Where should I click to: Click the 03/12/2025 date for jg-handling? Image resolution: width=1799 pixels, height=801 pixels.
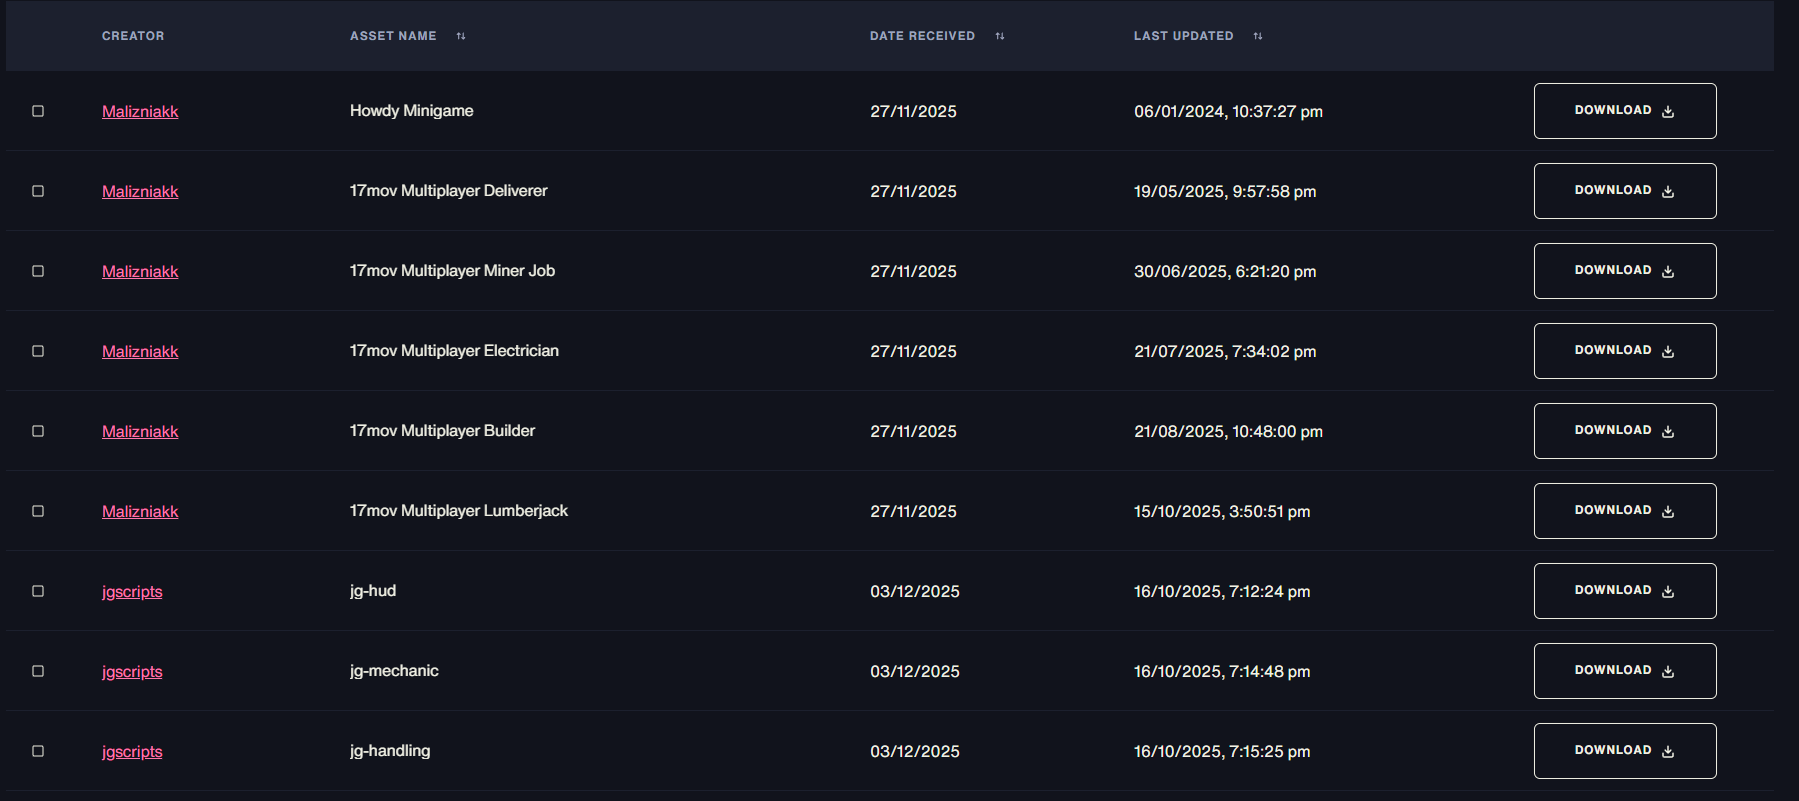(915, 752)
